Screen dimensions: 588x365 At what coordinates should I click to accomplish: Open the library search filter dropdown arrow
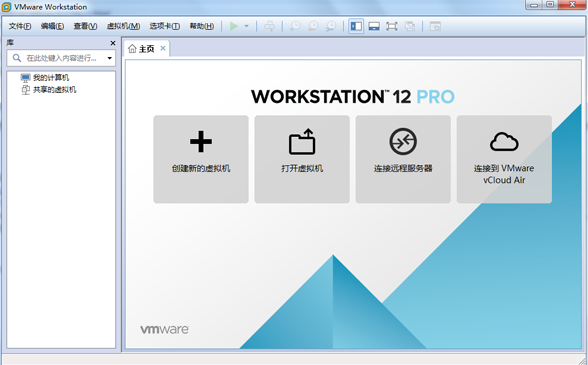pyautogui.click(x=110, y=58)
